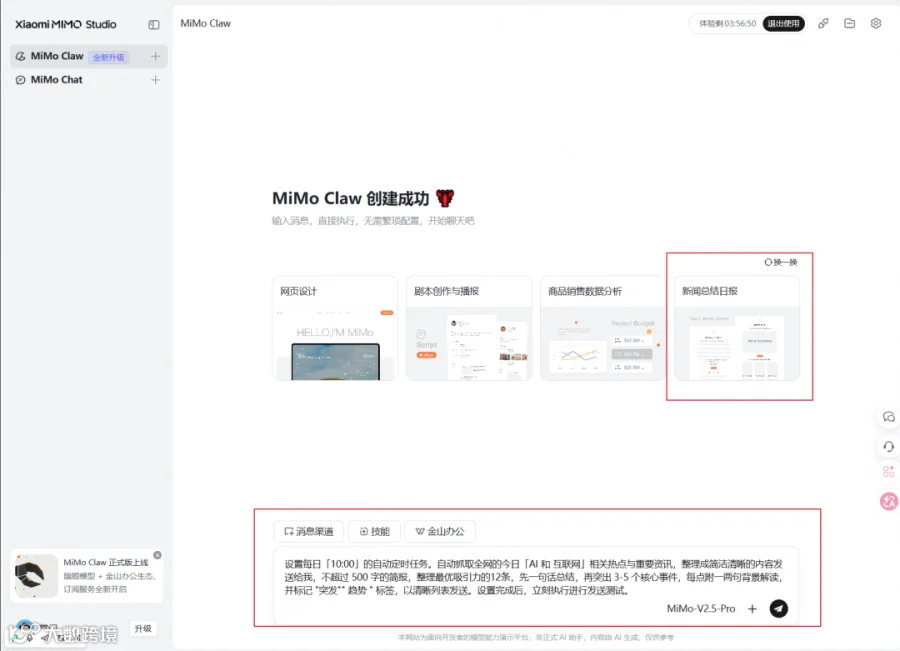This screenshot has width=900, height=651.
Task: Open MiMo Claw in sidebar
Action: 88,56
